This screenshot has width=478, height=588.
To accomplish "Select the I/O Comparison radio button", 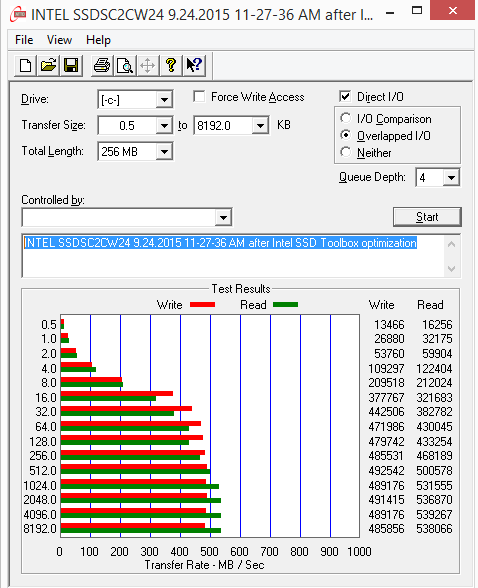I will [x=345, y=118].
